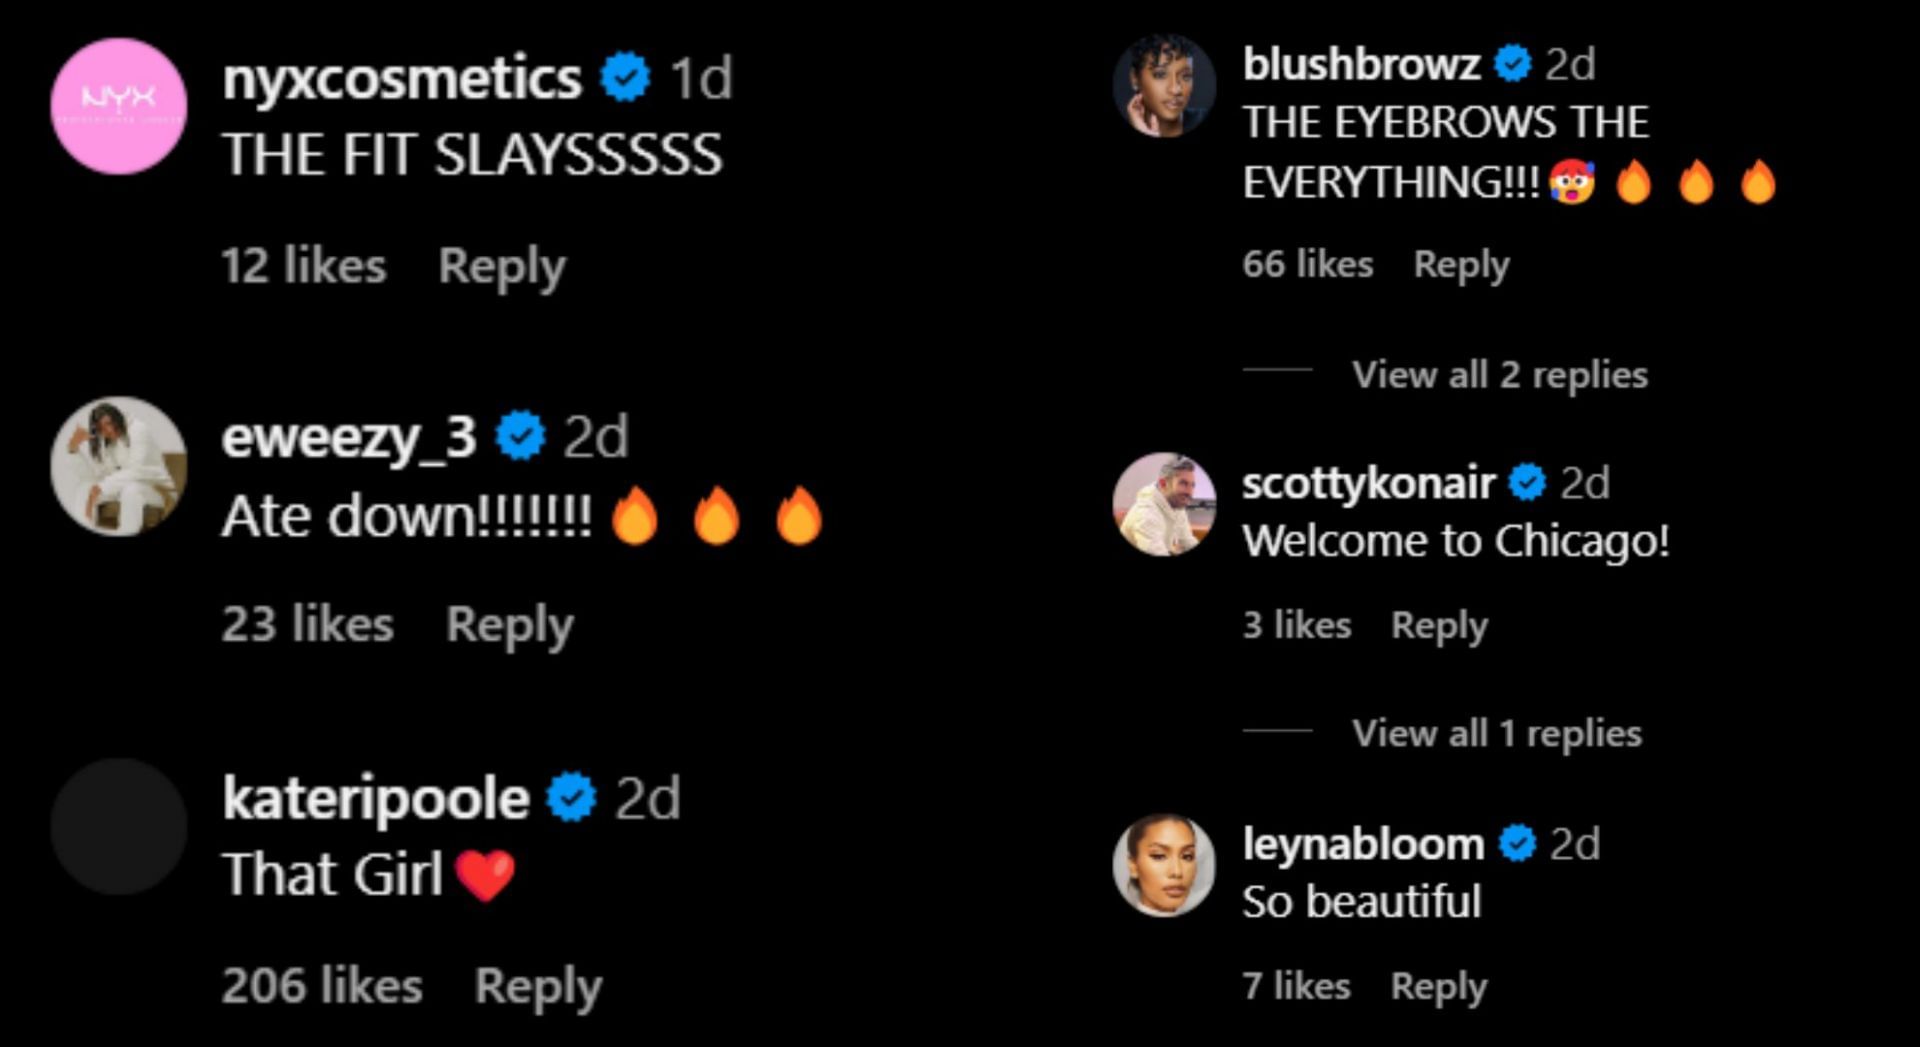Open eweezy_3's profile avatar

tap(119, 466)
